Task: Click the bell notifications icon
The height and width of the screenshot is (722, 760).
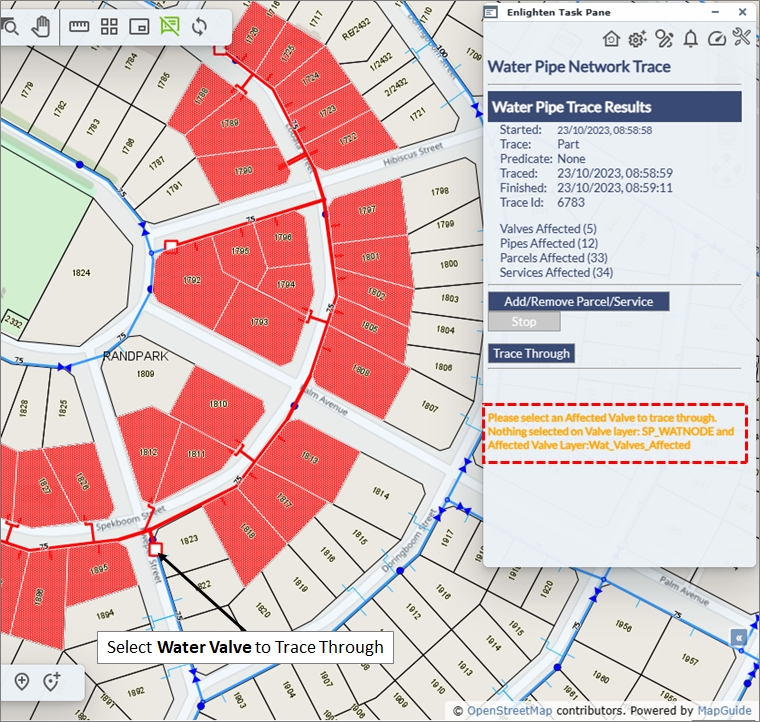Action: (690, 39)
